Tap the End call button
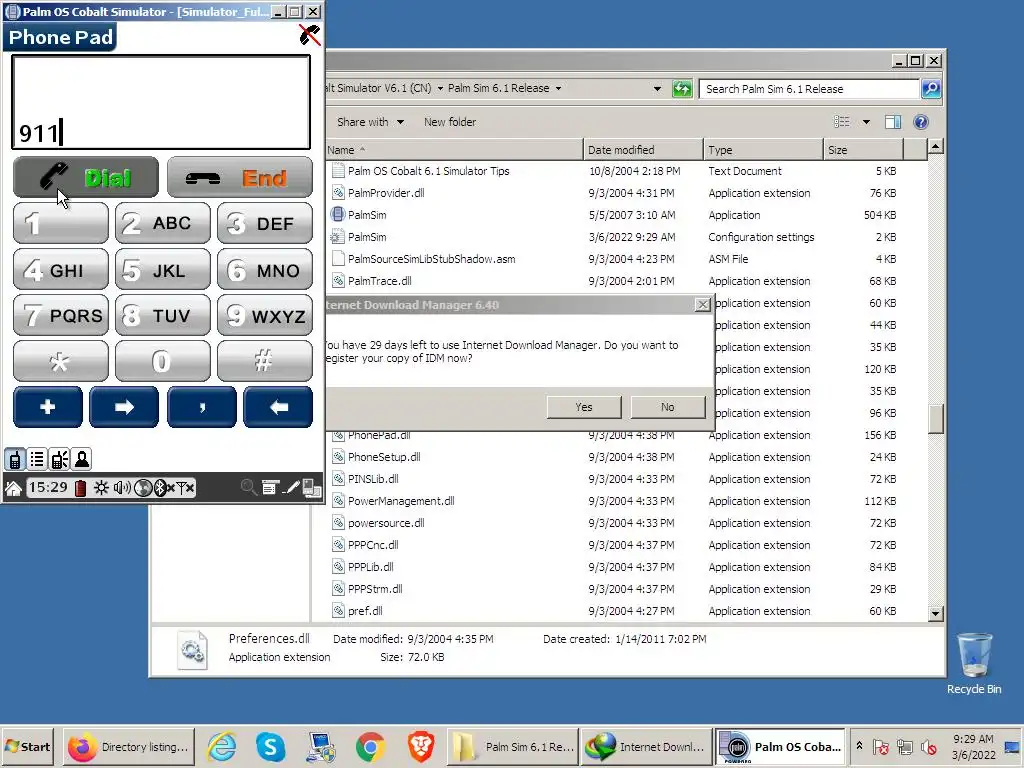The width and height of the screenshot is (1024, 768). click(x=240, y=177)
